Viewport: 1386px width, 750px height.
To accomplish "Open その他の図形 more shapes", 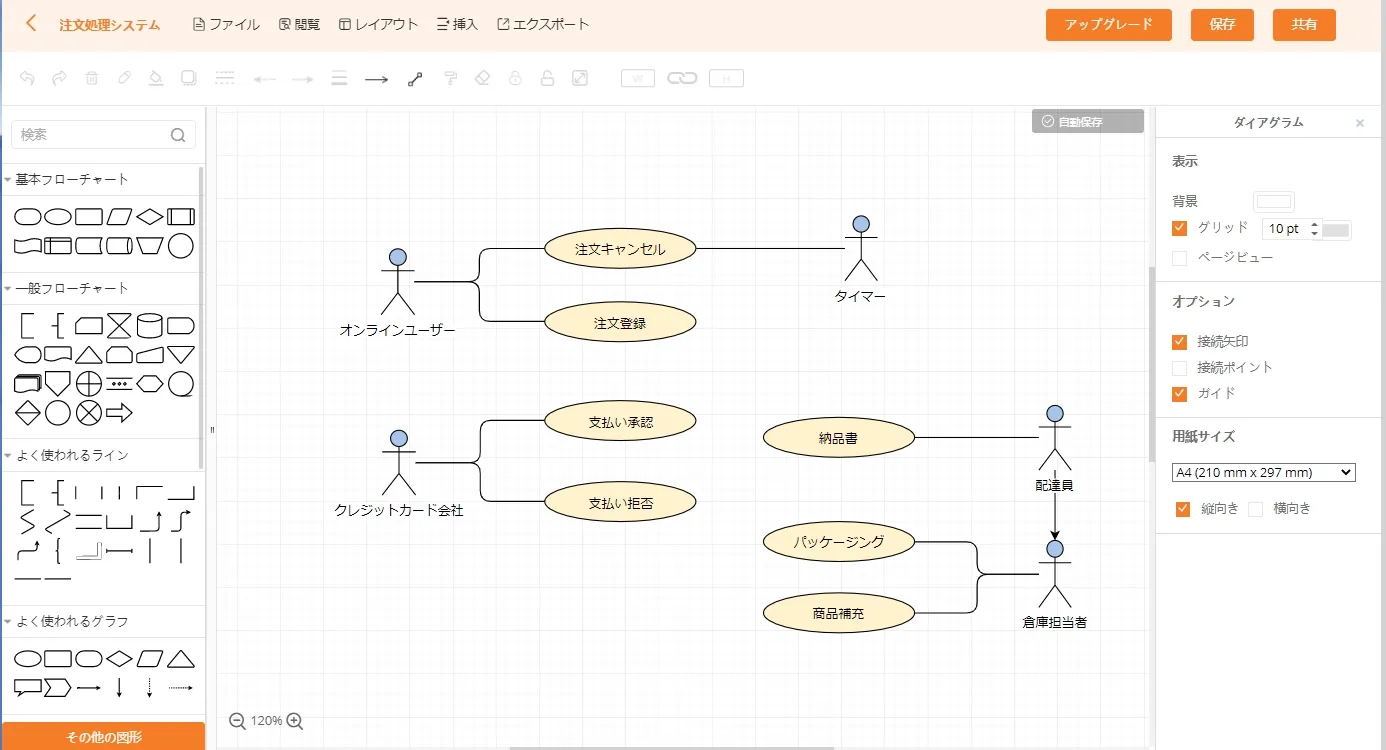I will click(x=103, y=737).
